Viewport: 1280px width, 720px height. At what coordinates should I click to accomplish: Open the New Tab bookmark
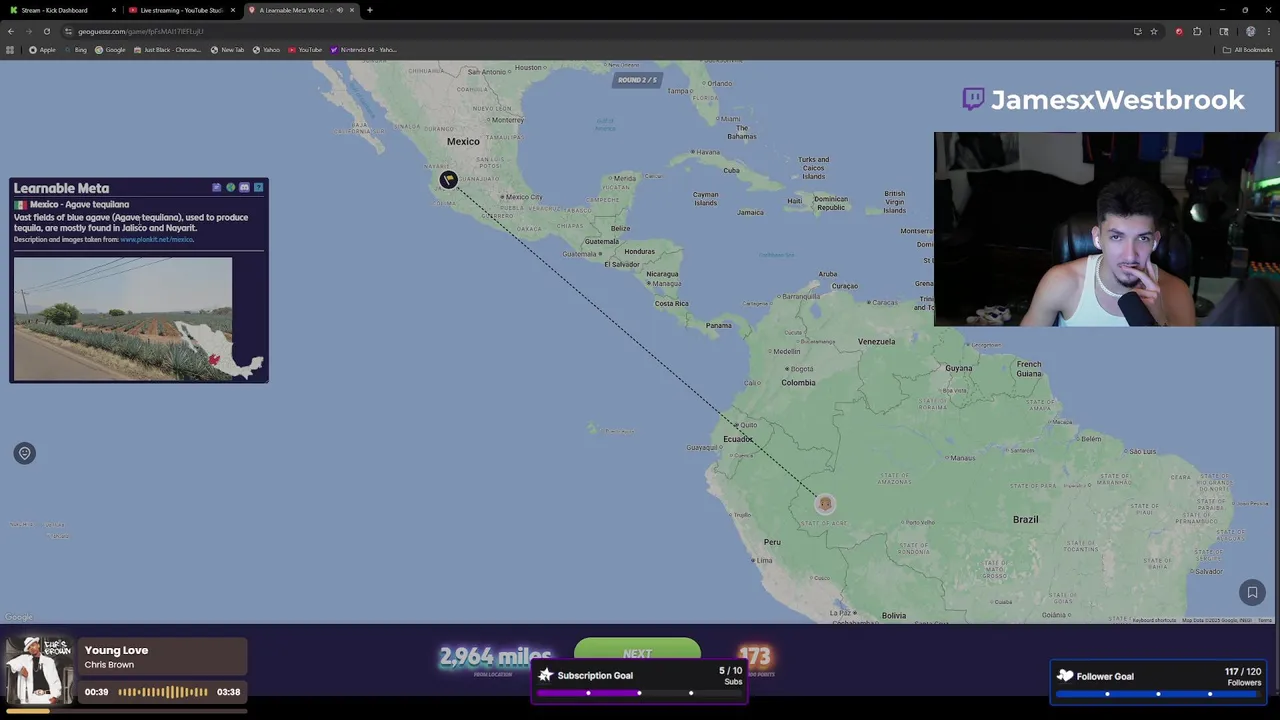point(227,50)
